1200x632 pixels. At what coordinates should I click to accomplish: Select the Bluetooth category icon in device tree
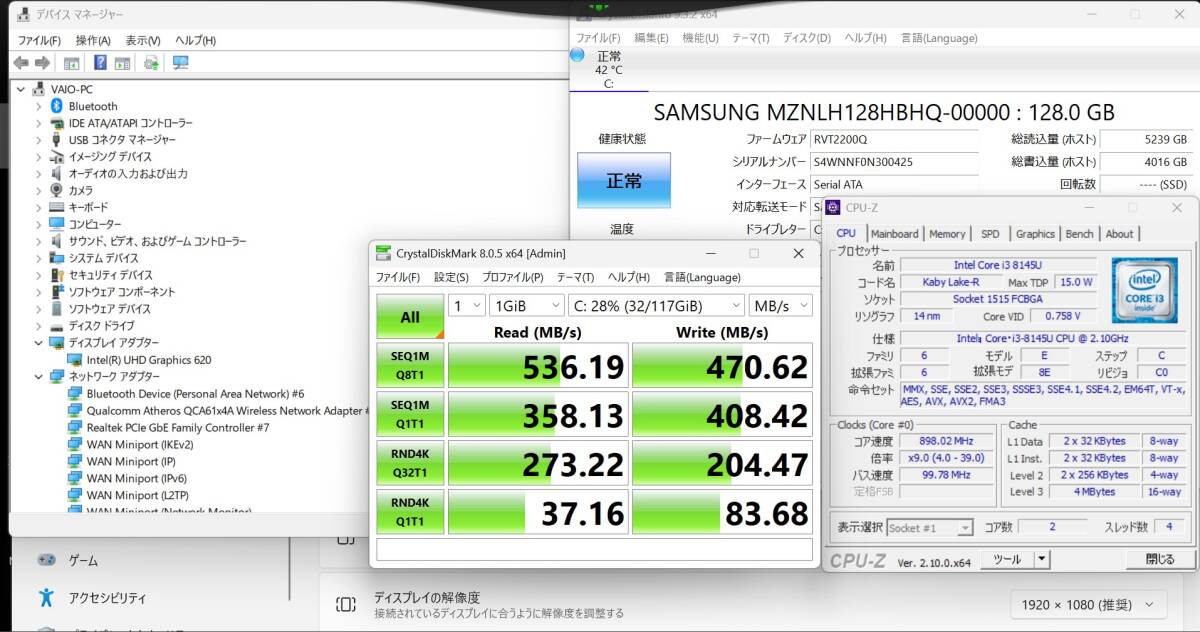pos(57,106)
